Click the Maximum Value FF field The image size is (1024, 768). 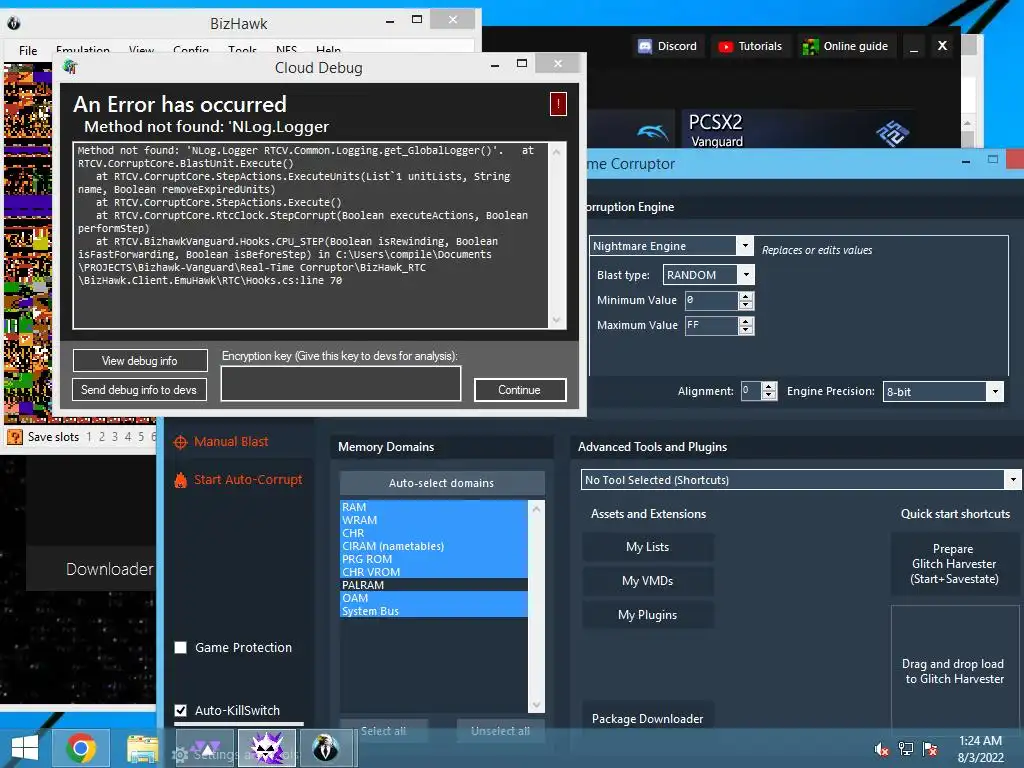coord(712,325)
